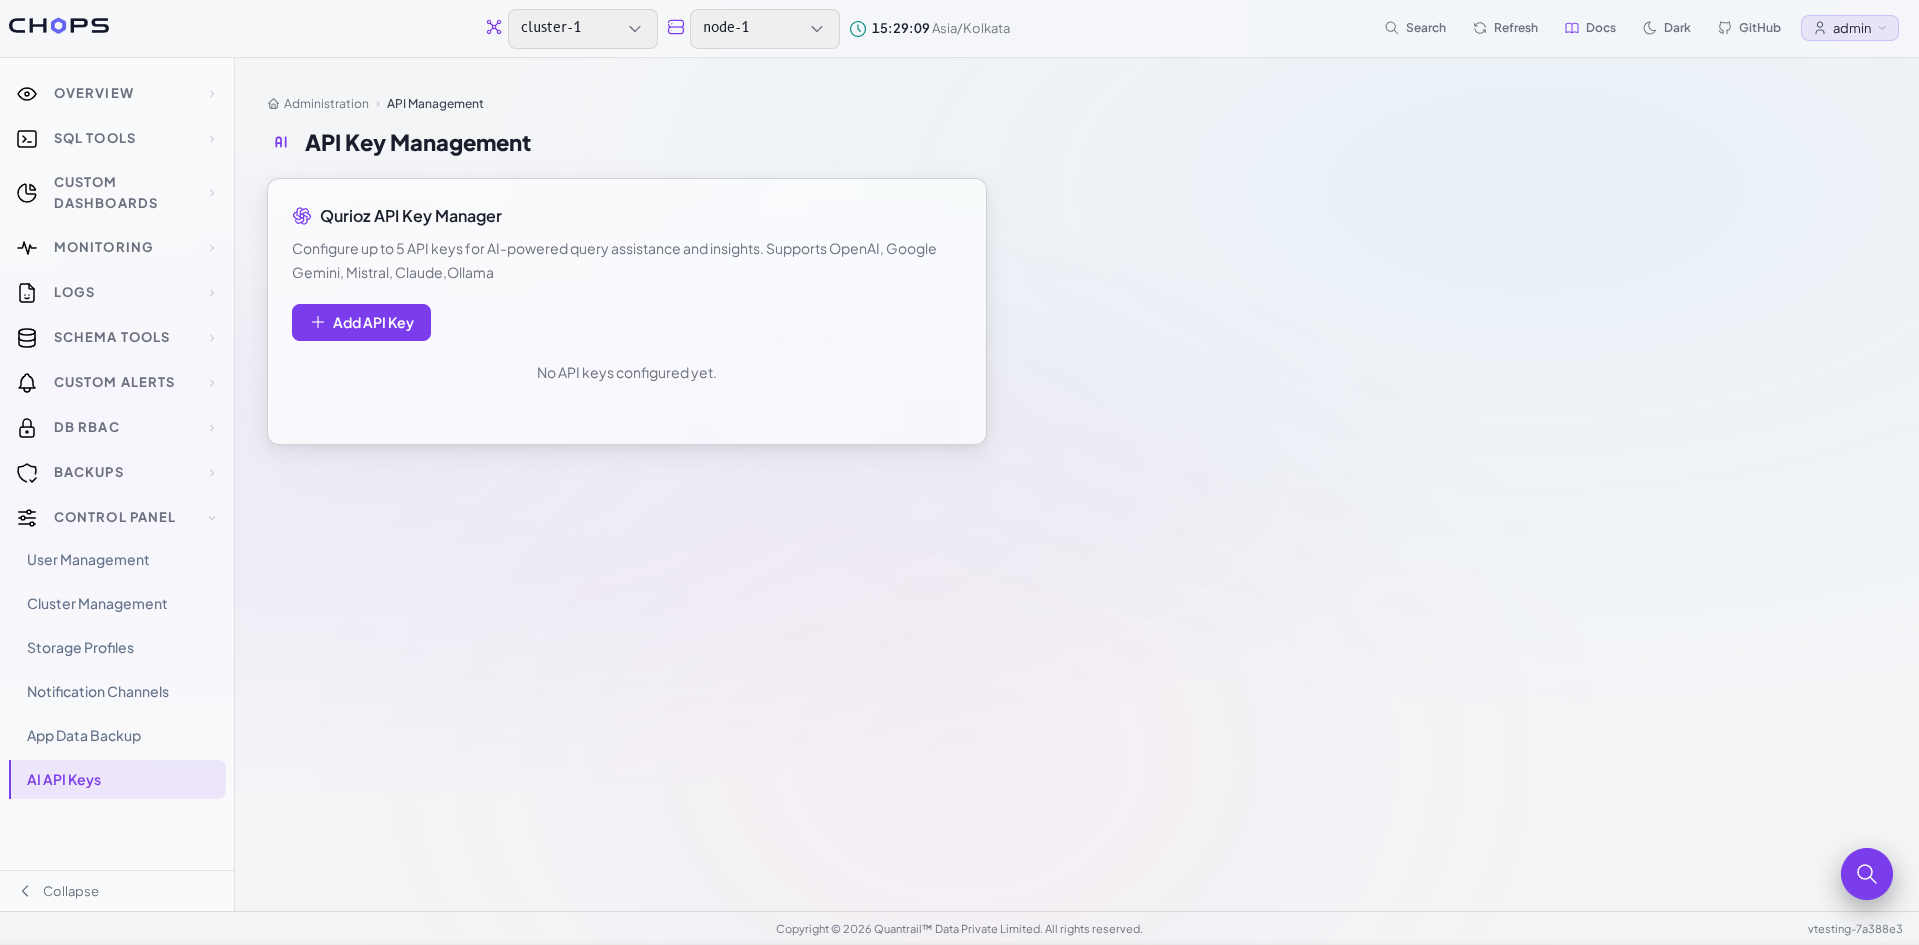Open the admin user menu
The width and height of the screenshot is (1919, 945).
pos(1849,28)
